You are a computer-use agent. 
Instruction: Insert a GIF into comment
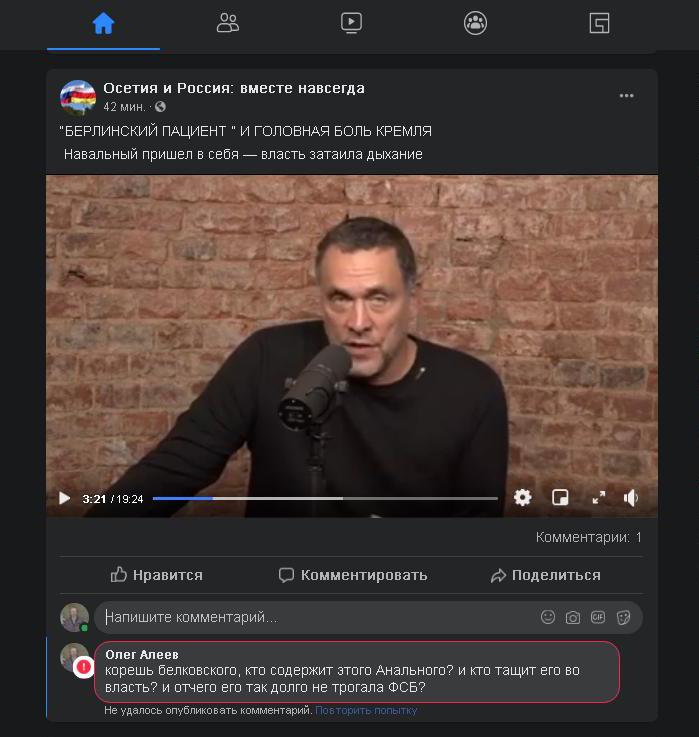point(597,617)
